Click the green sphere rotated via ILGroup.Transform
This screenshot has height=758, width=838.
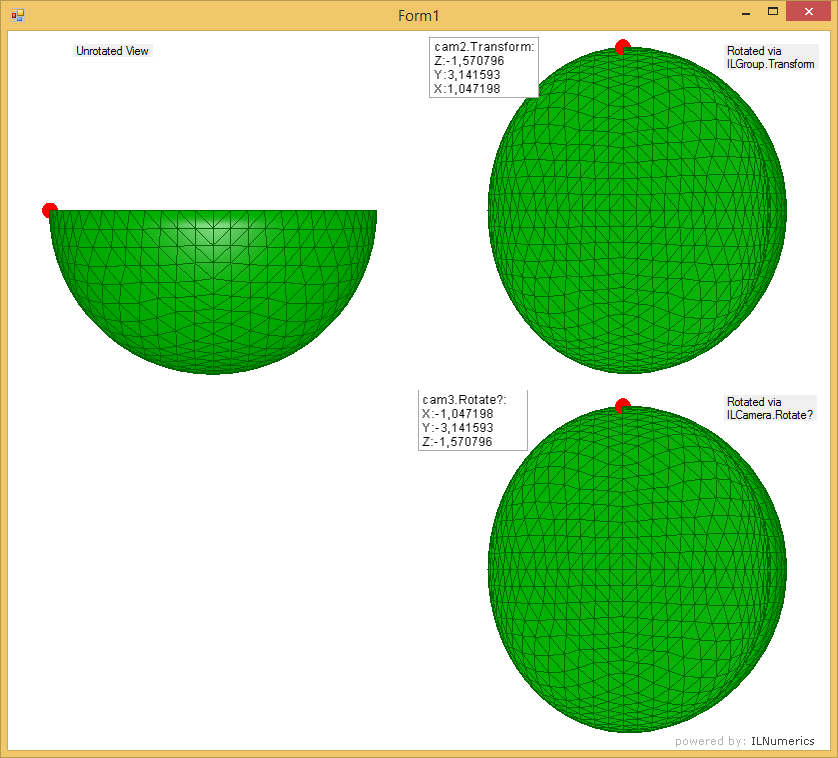point(637,210)
